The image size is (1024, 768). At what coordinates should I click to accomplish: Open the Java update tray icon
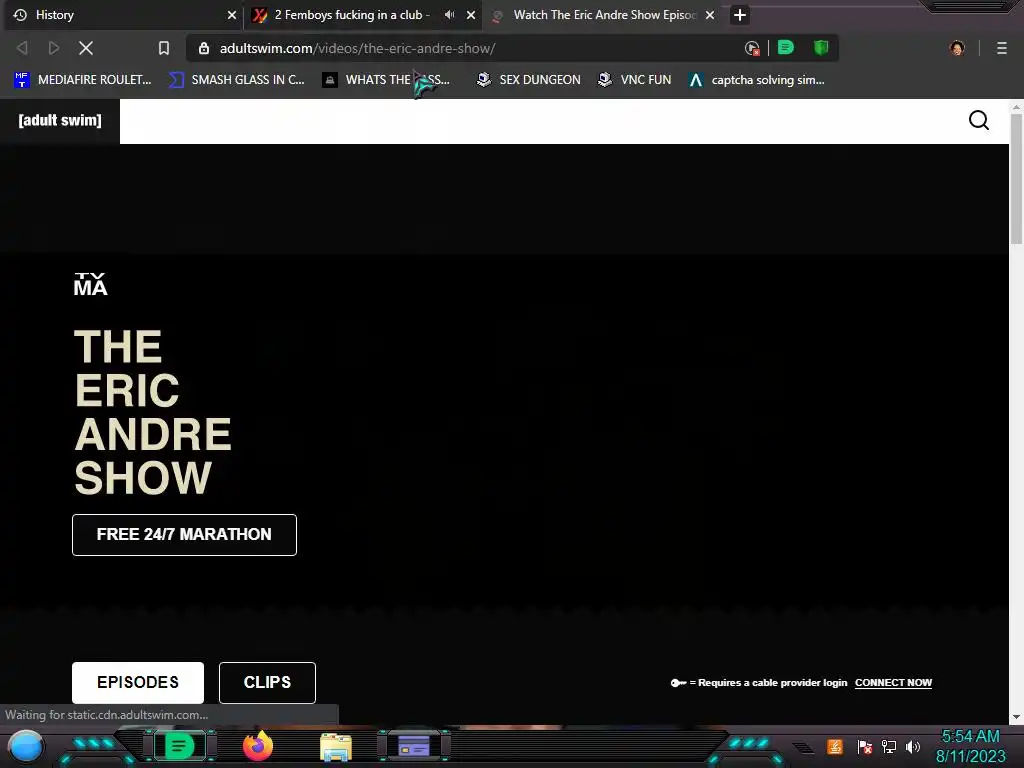point(835,746)
